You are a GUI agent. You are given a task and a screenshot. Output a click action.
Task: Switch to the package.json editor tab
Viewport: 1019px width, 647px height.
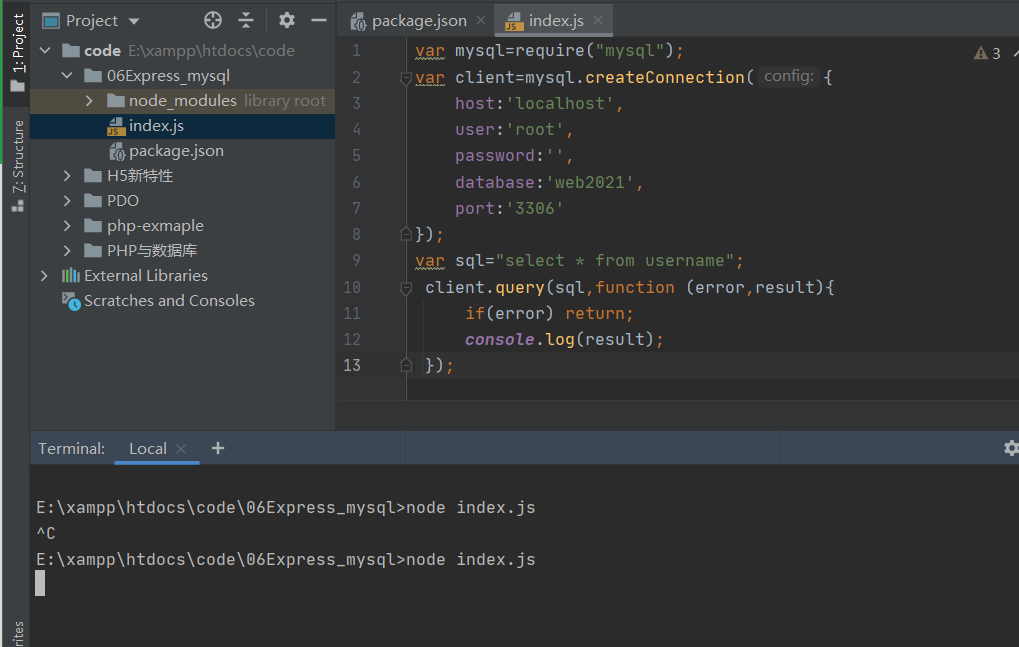419,21
